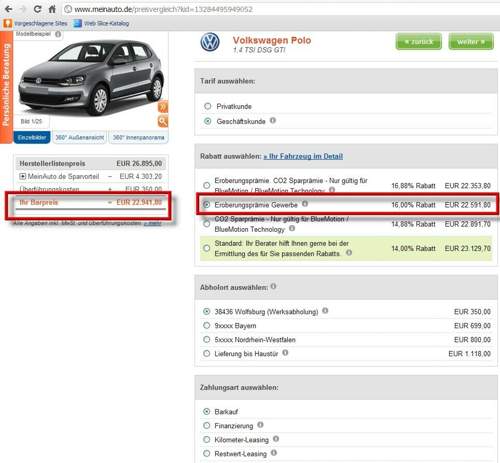Choose 5xxxx Nordrhein-Westfalen pickup location
The image size is (500, 463).
(207, 340)
